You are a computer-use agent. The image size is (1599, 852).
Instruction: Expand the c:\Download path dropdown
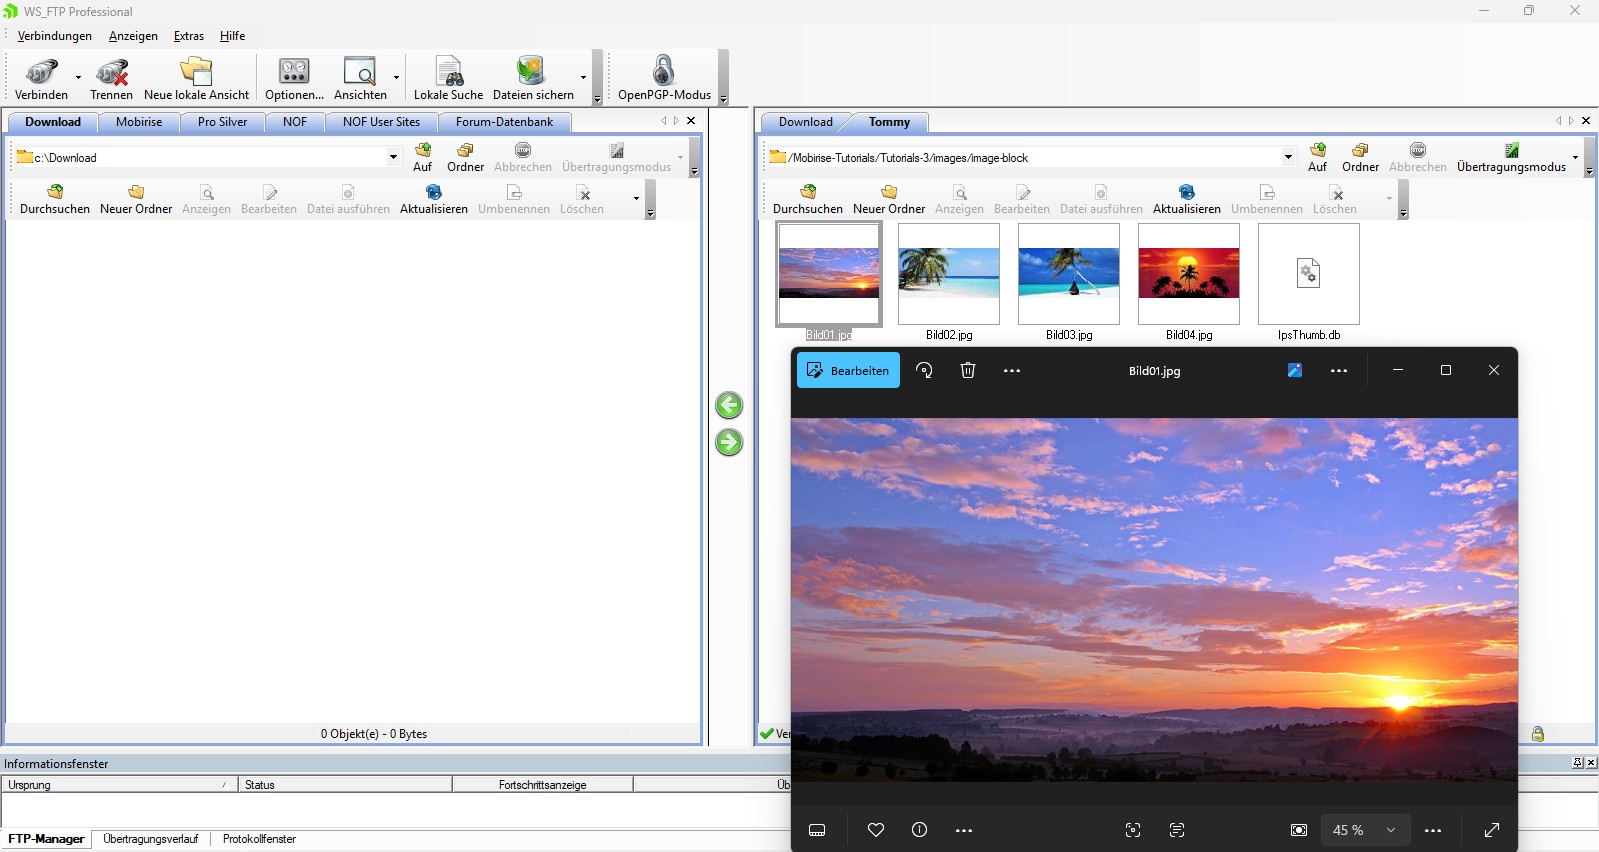coord(393,157)
